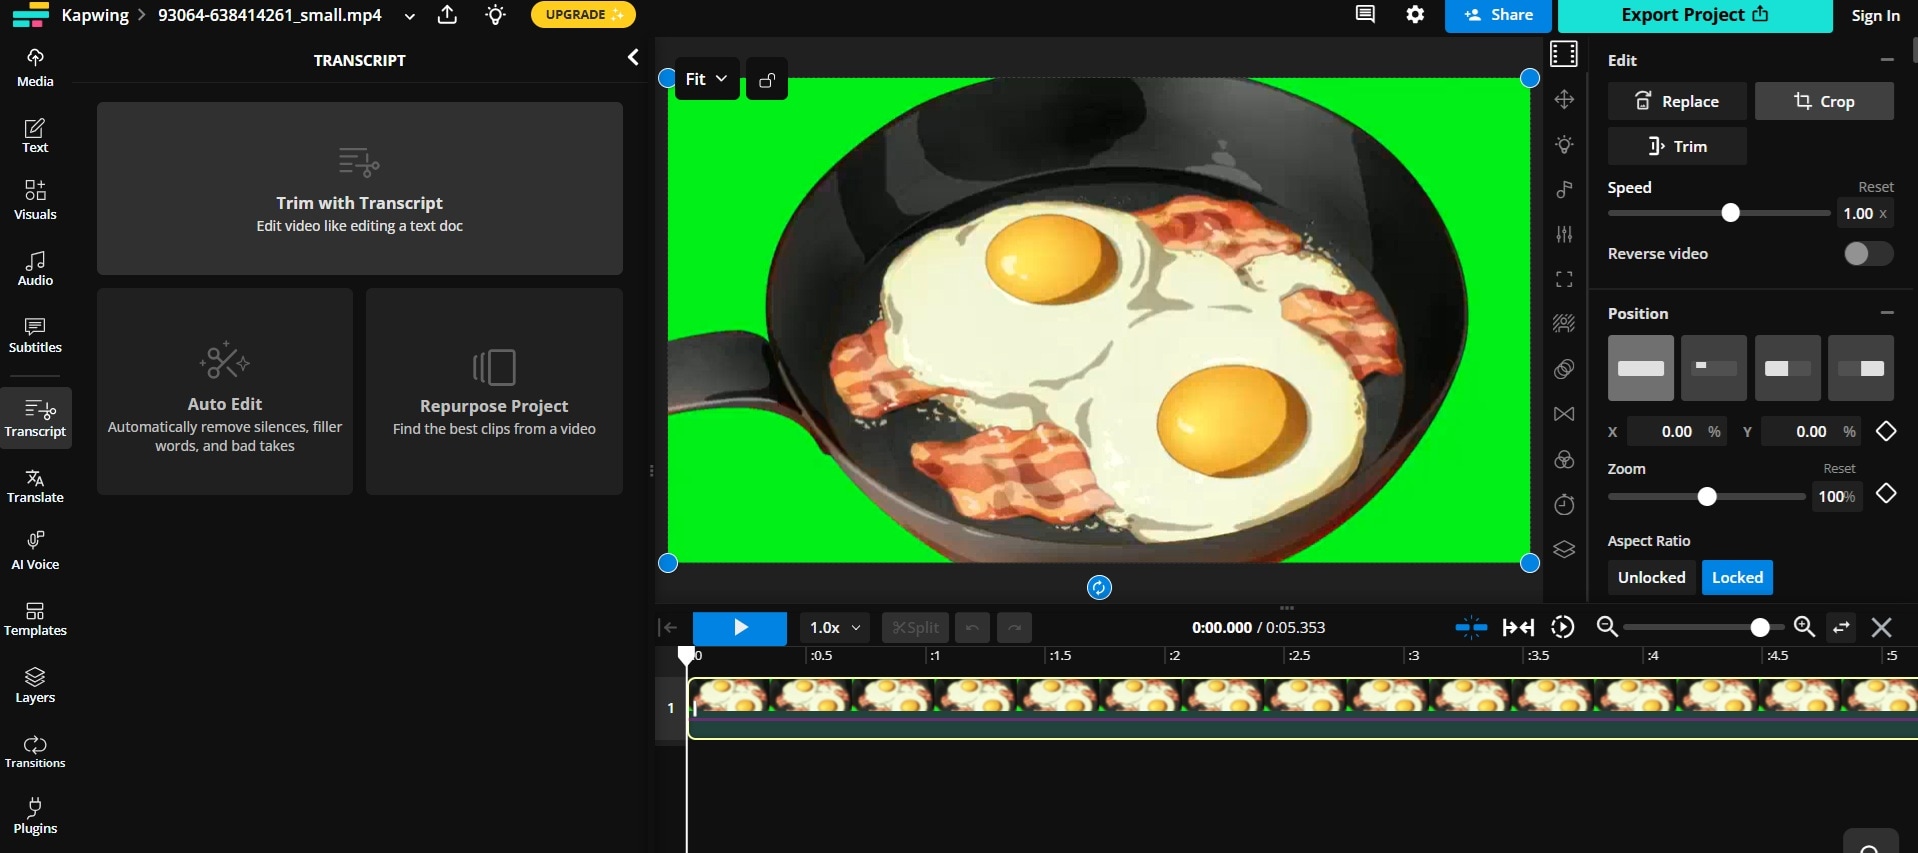
Task: Collapse the Position section
Action: point(1887,313)
